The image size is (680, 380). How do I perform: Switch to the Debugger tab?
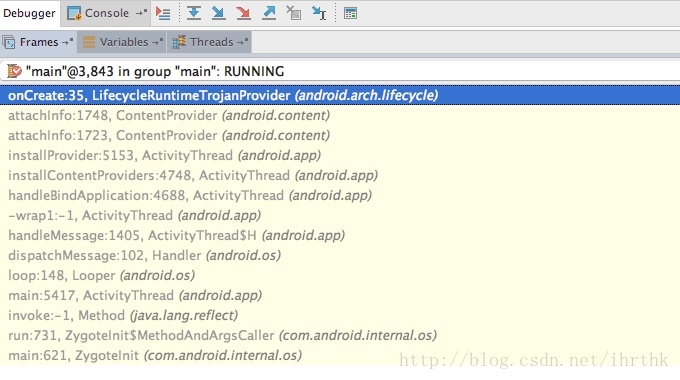[29, 13]
